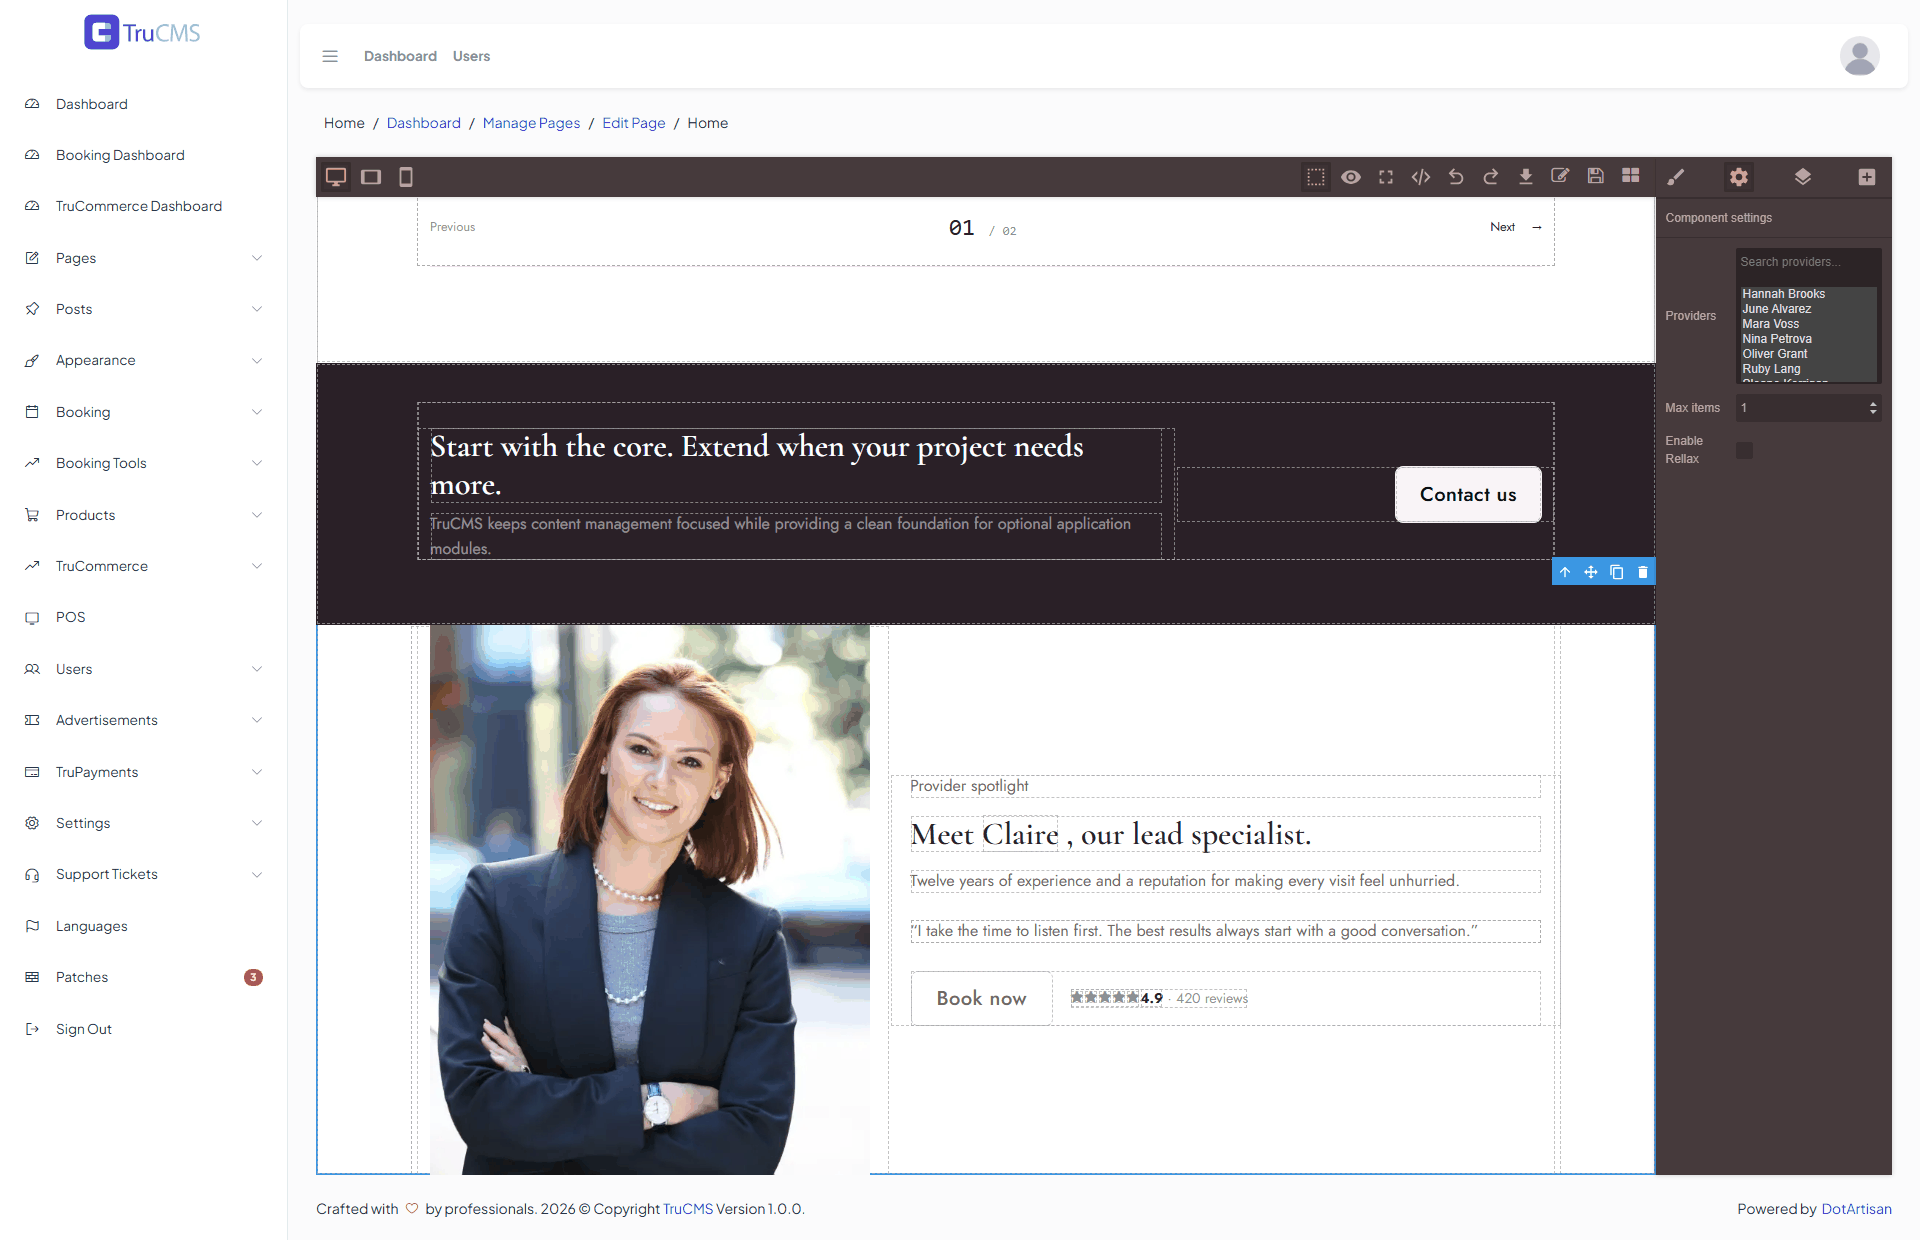1920x1240 pixels.
Task: Click the Max items stepper arrows
Action: (1873, 408)
